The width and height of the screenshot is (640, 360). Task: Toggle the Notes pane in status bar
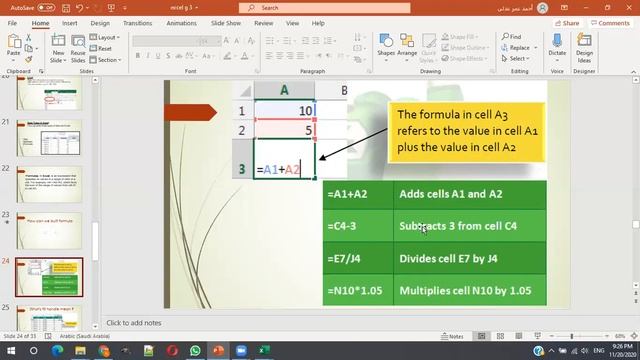(452, 336)
